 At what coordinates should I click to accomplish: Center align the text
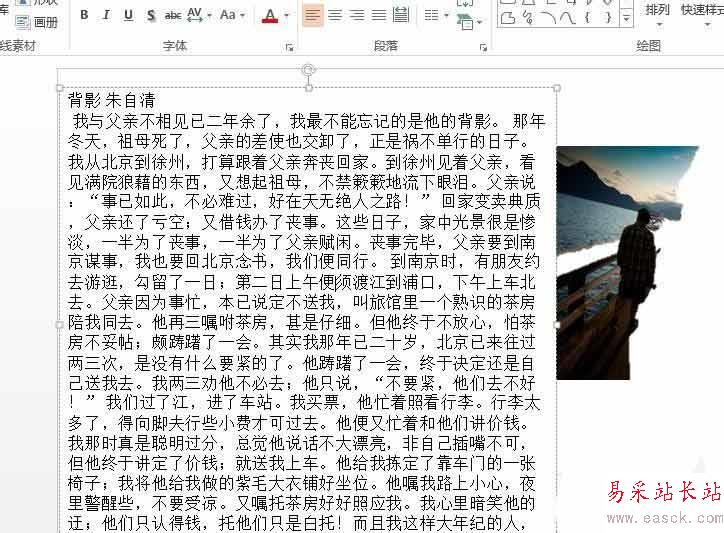(x=335, y=15)
